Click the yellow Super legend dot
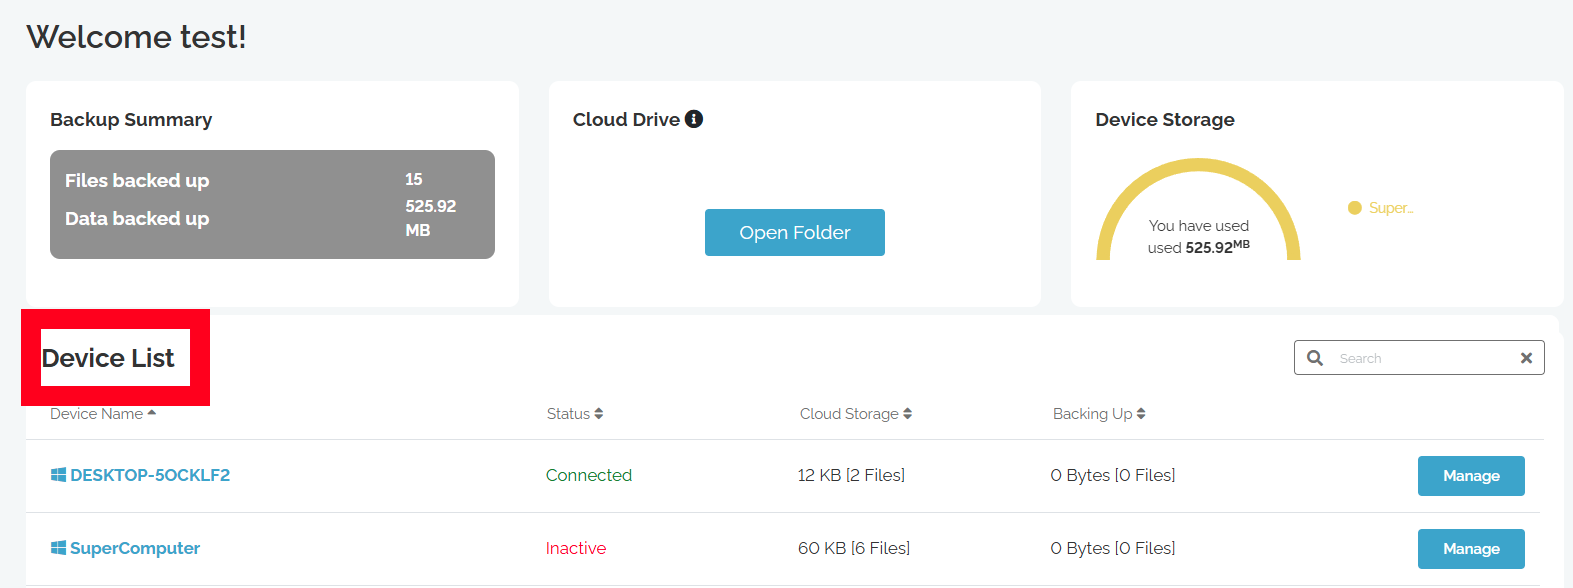 [1355, 208]
